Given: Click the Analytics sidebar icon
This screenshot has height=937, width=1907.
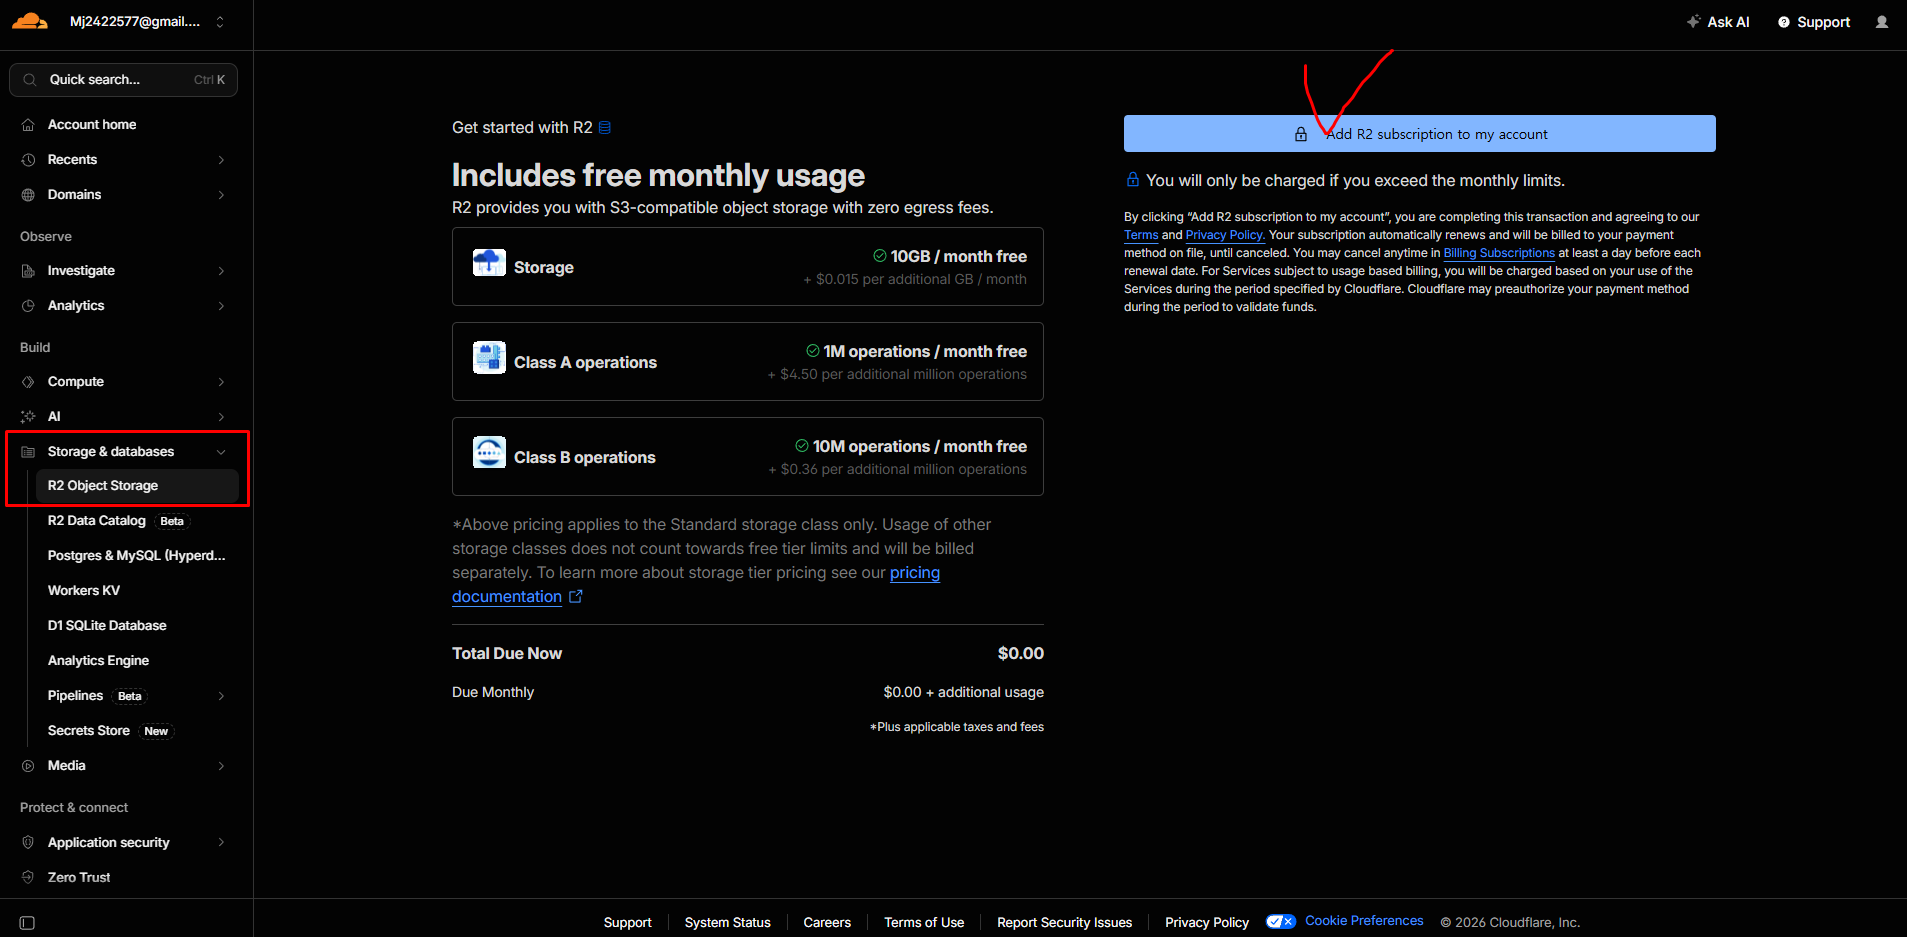Looking at the screenshot, I should click(x=28, y=306).
